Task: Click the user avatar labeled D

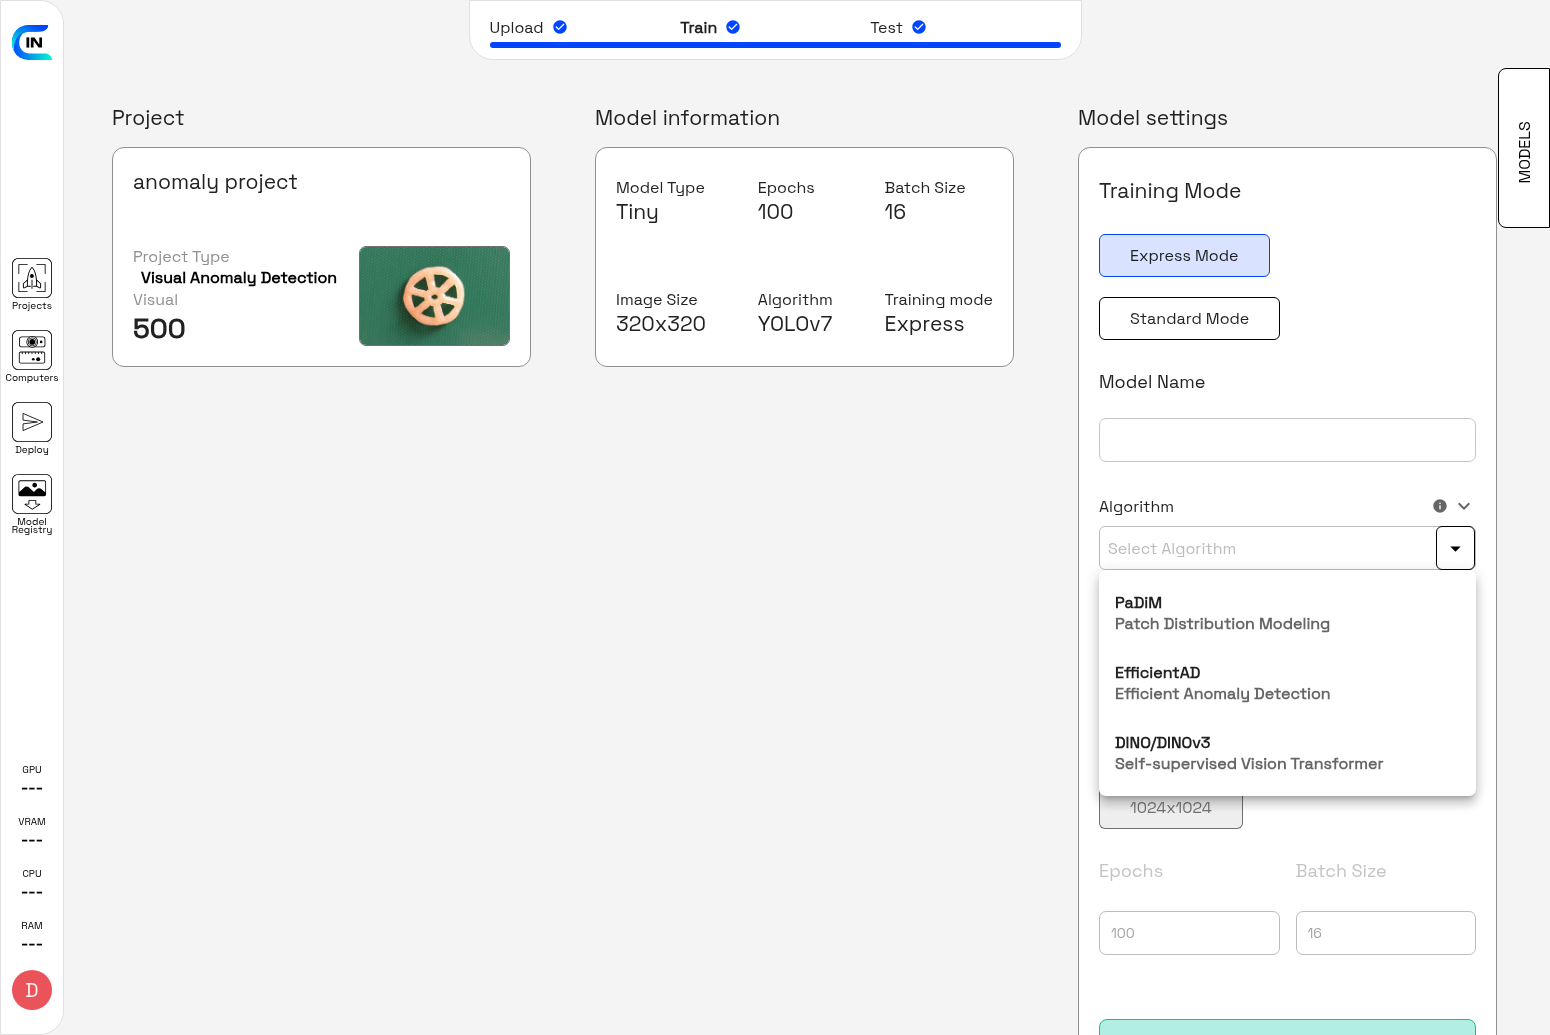Action: pyautogui.click(x=31, y=990)
